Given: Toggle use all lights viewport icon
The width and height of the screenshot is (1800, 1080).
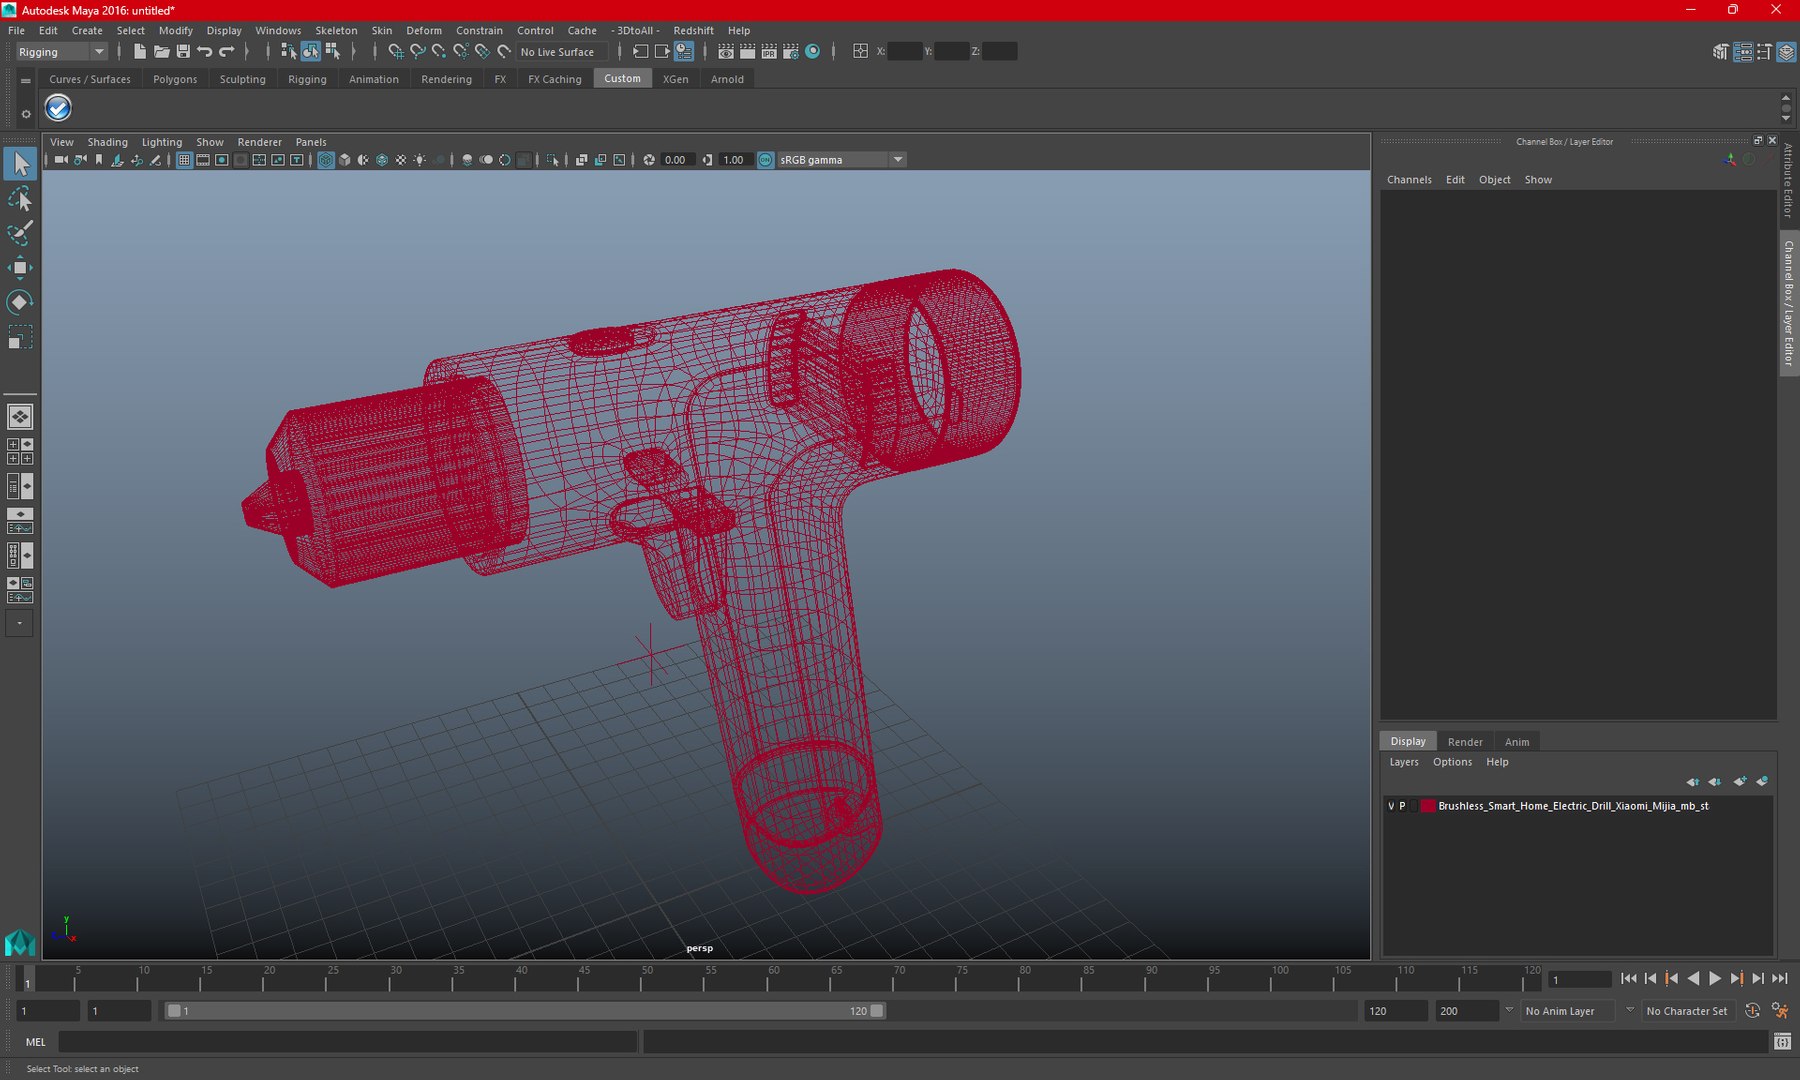Looking at the screenshot, I should (420, 160).
